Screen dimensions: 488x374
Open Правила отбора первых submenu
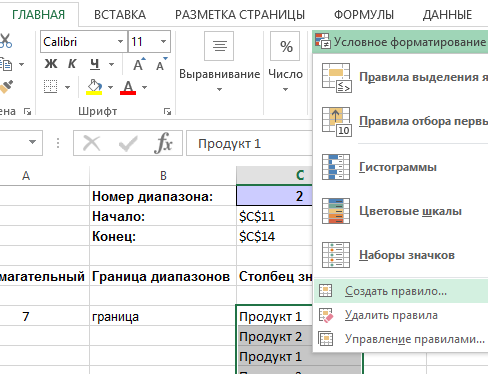click(x=401, y=121)
